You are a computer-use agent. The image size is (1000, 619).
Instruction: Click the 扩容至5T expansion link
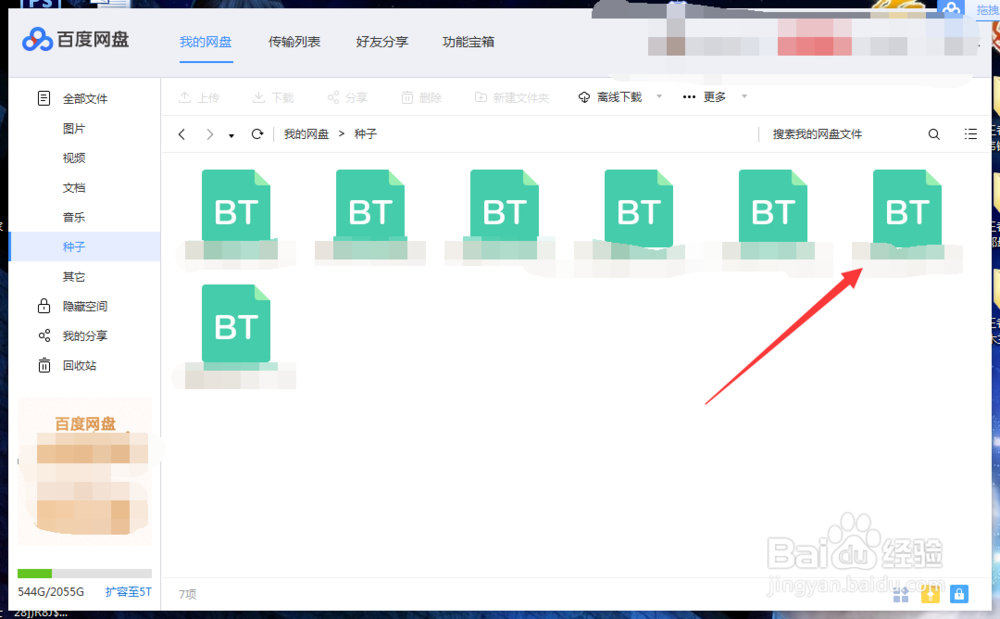point(128,592)
